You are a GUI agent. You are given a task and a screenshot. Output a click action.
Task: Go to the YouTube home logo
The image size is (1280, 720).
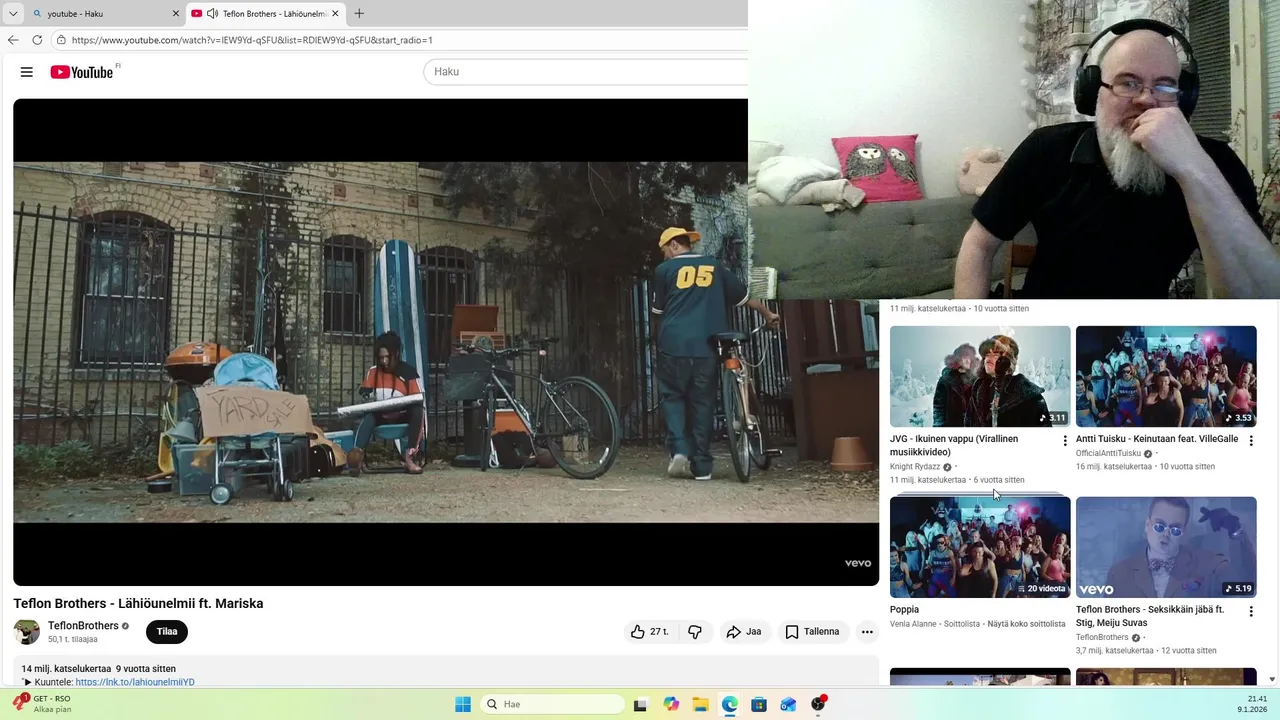coord(82,72)
